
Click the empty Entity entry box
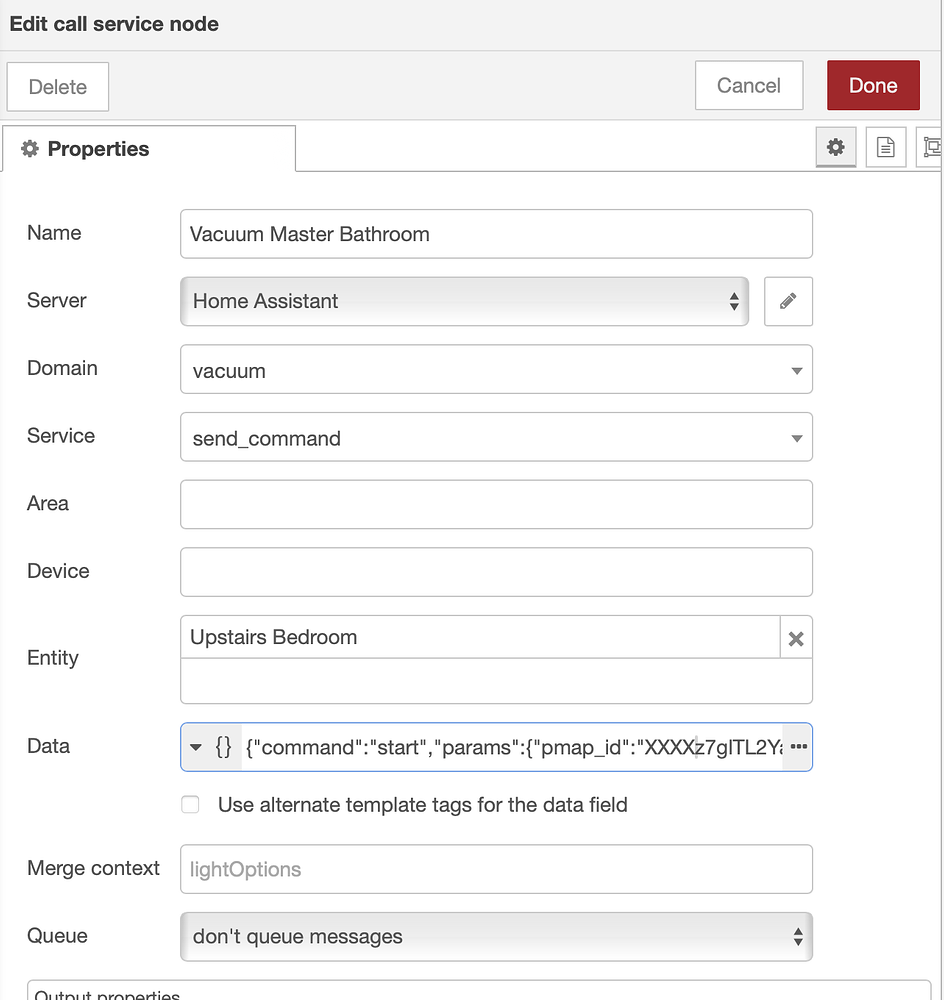click(496, 681)
